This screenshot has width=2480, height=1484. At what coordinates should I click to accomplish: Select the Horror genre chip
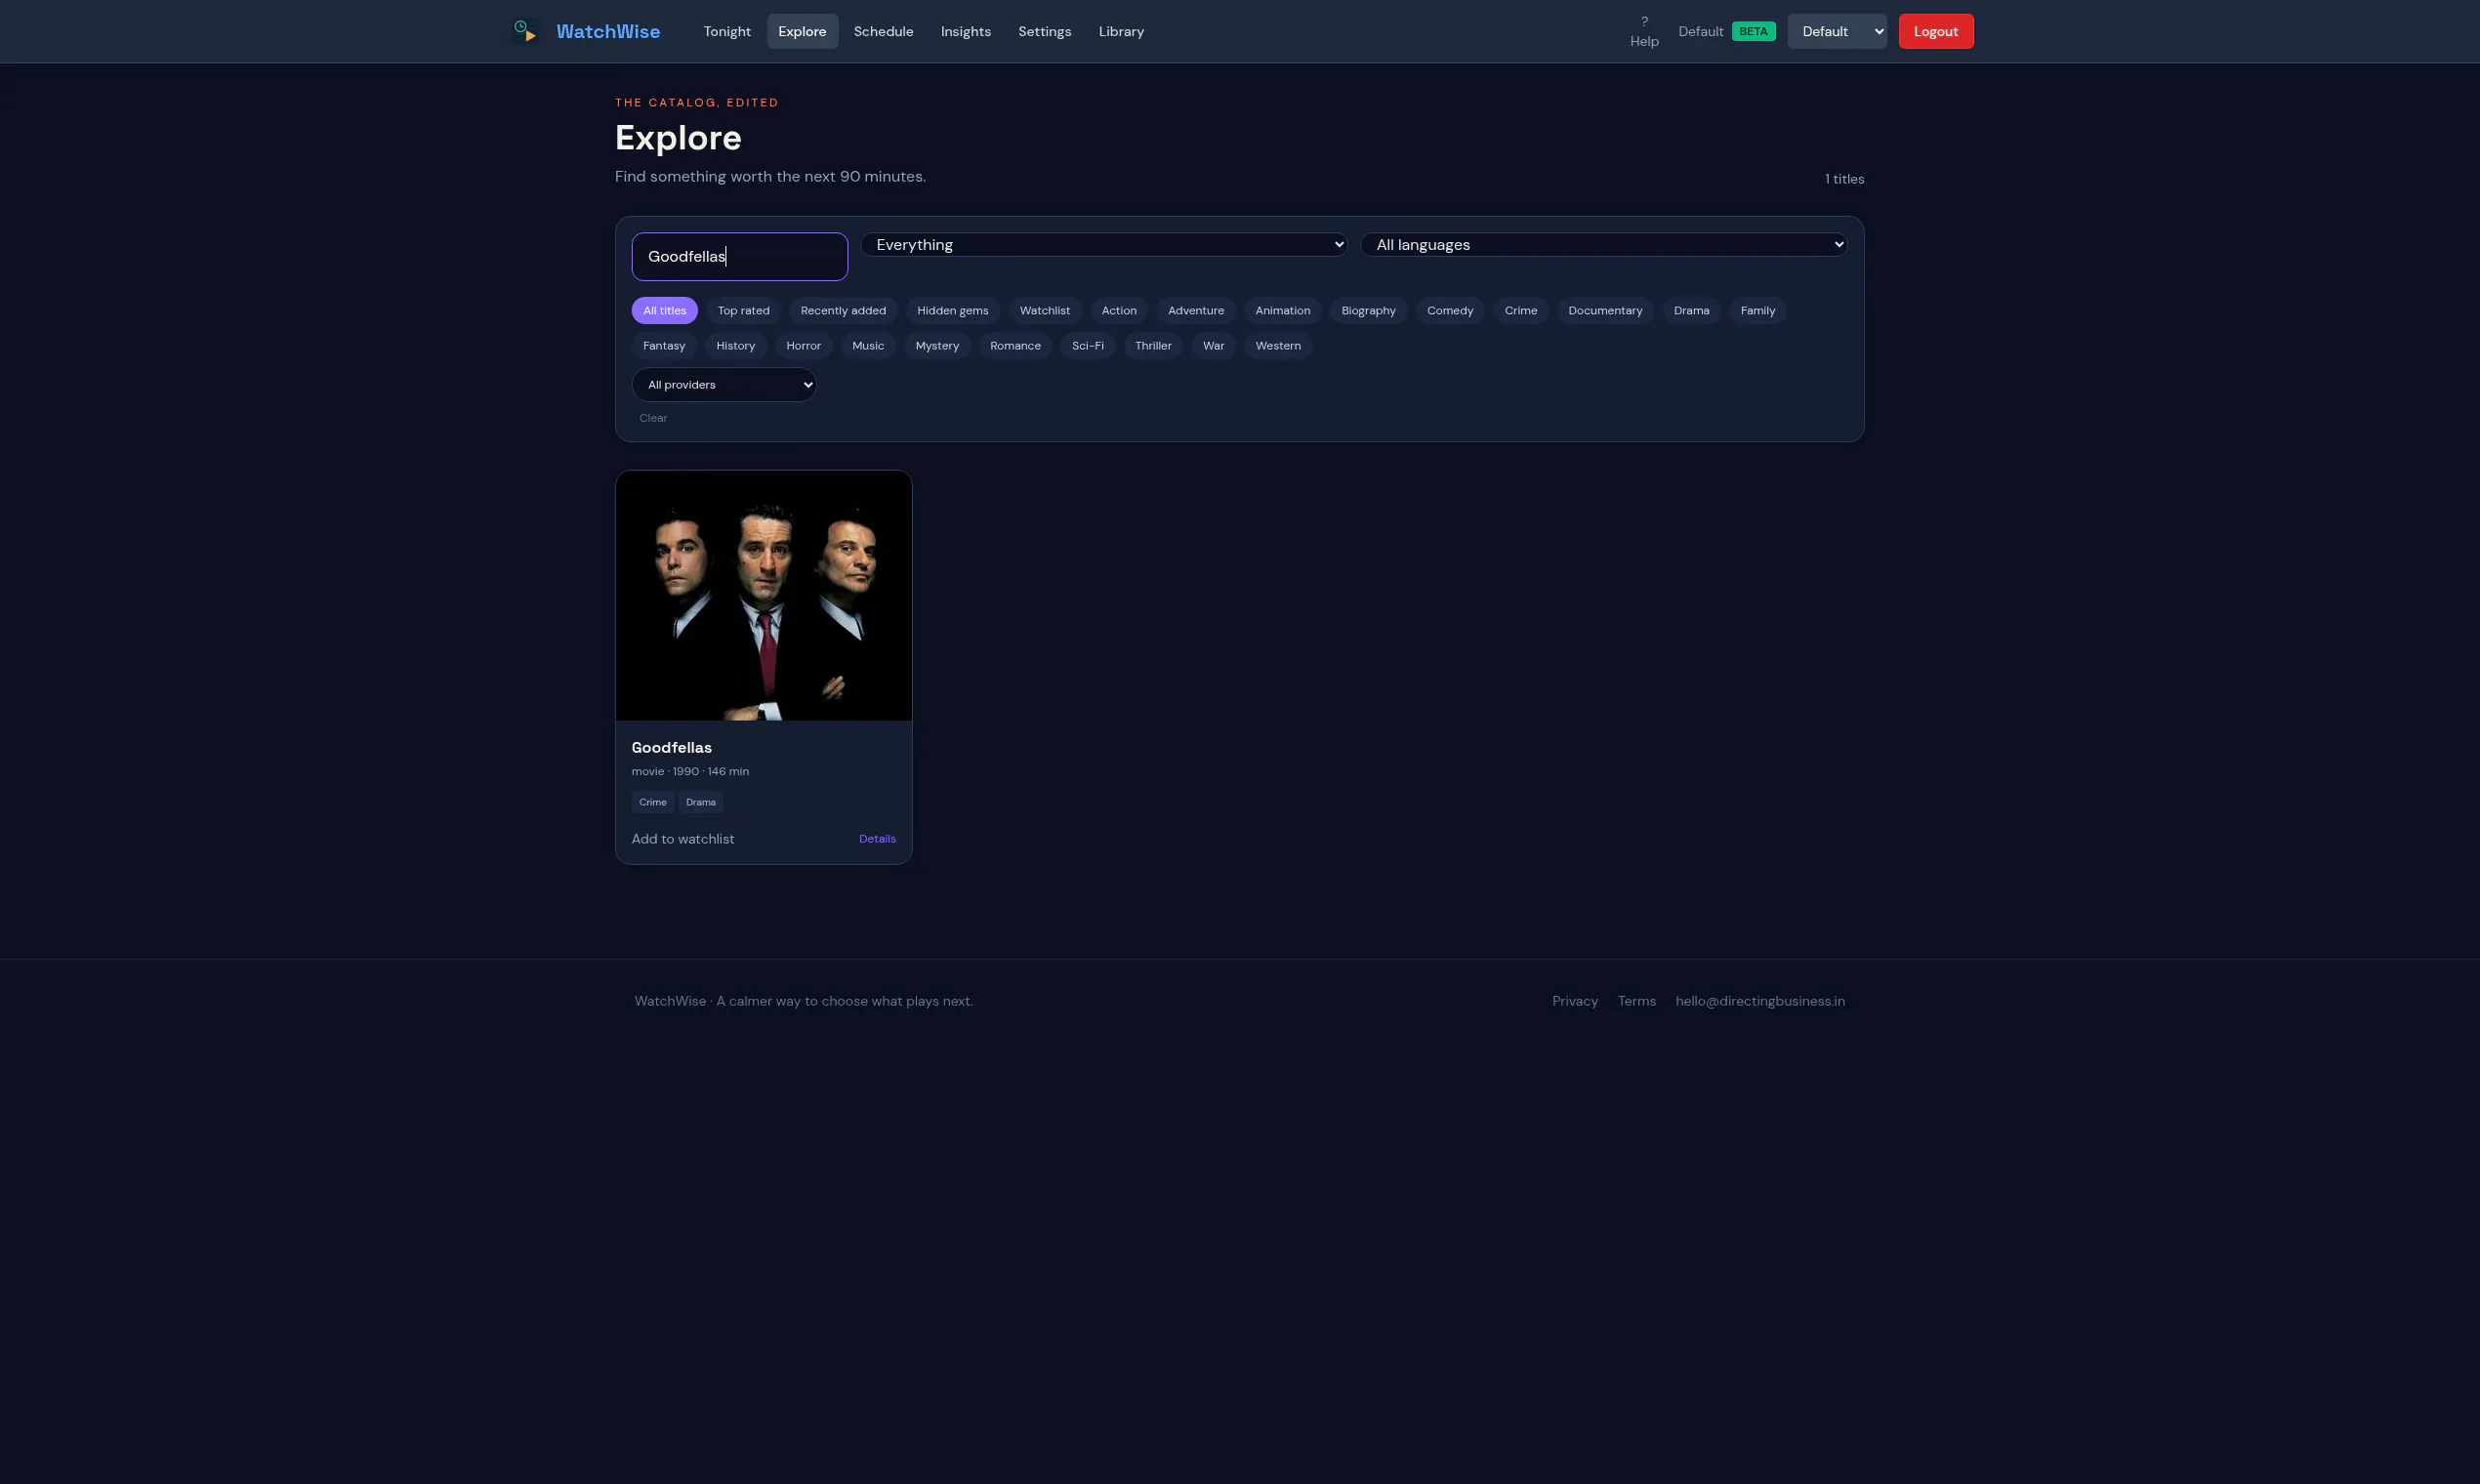coord(803,345)
